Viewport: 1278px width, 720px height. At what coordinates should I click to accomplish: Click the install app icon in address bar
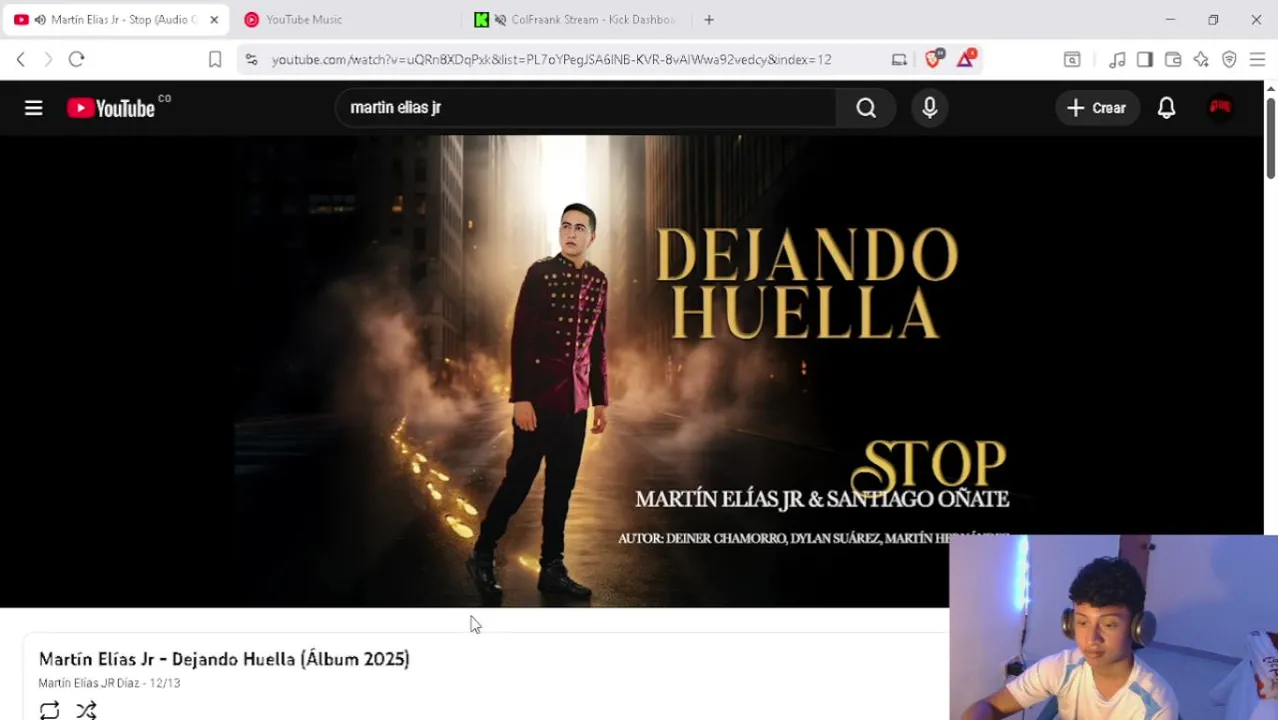click(899, 59)
